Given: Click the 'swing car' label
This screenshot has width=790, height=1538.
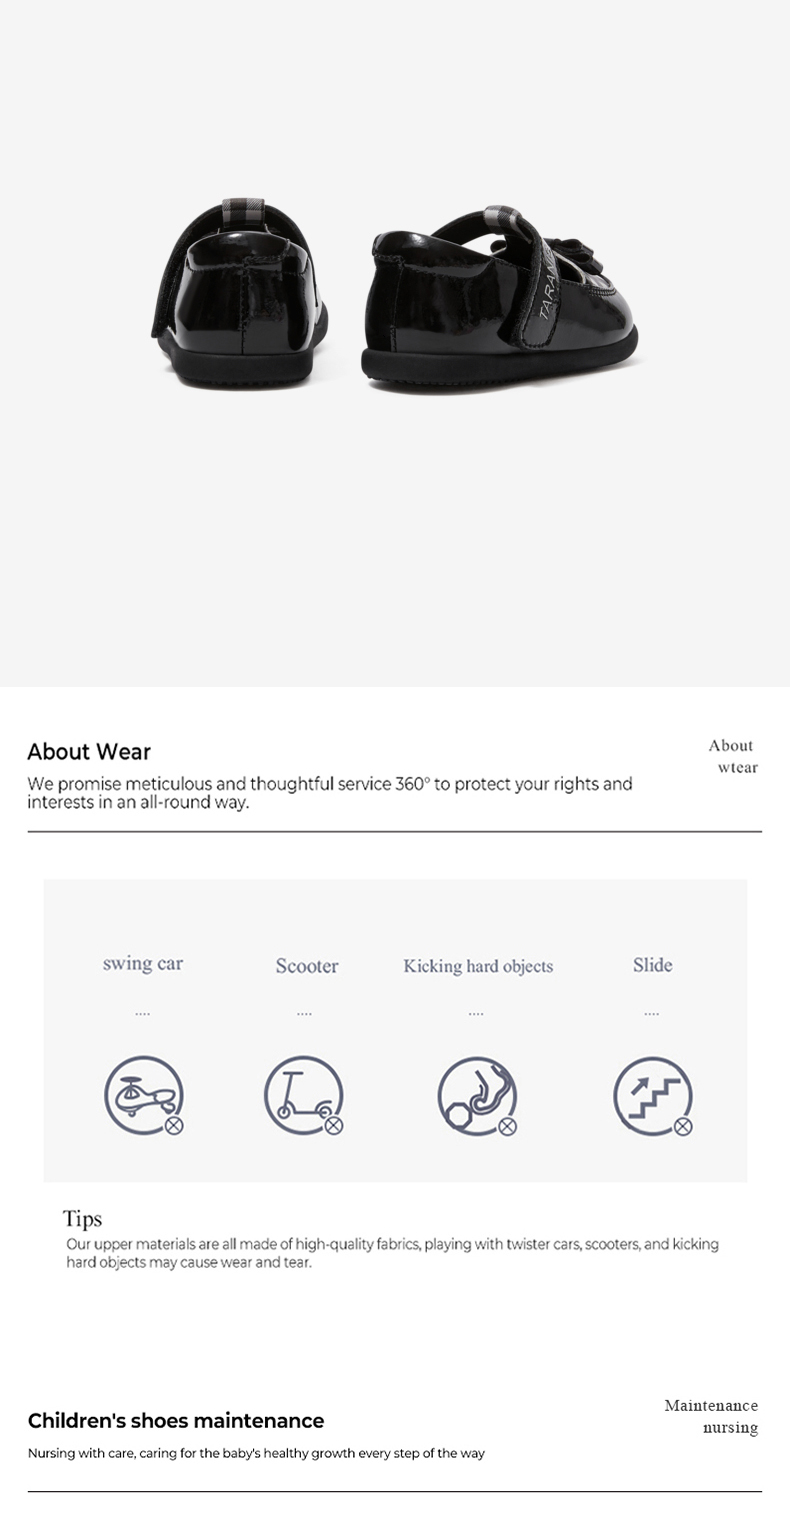Looking at the screenshot, I should [143, 964].
